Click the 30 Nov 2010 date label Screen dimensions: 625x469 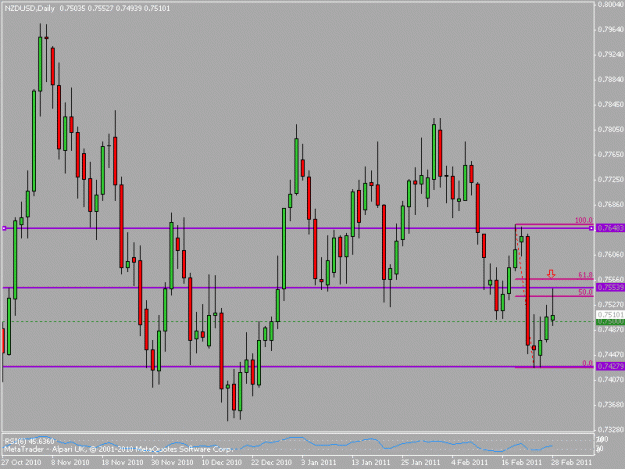[172, 463]
